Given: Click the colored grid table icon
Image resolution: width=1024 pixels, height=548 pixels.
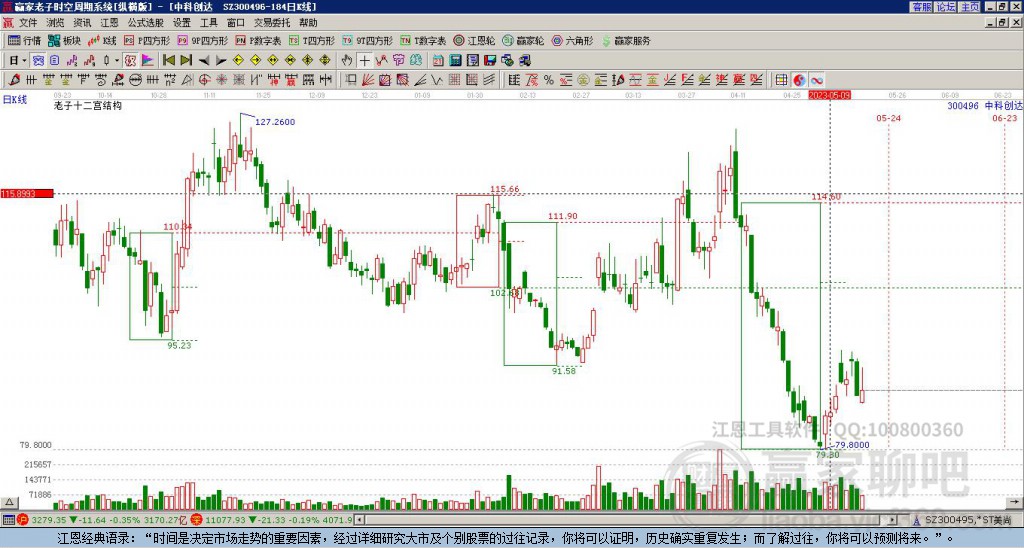Looking at the screenshot, I should click(782, 80).
